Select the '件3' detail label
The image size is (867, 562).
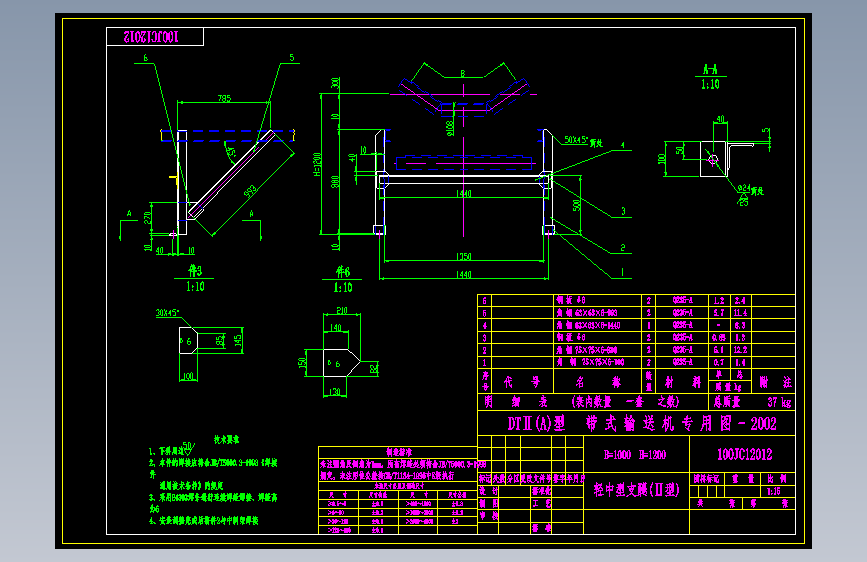[195, 271]
